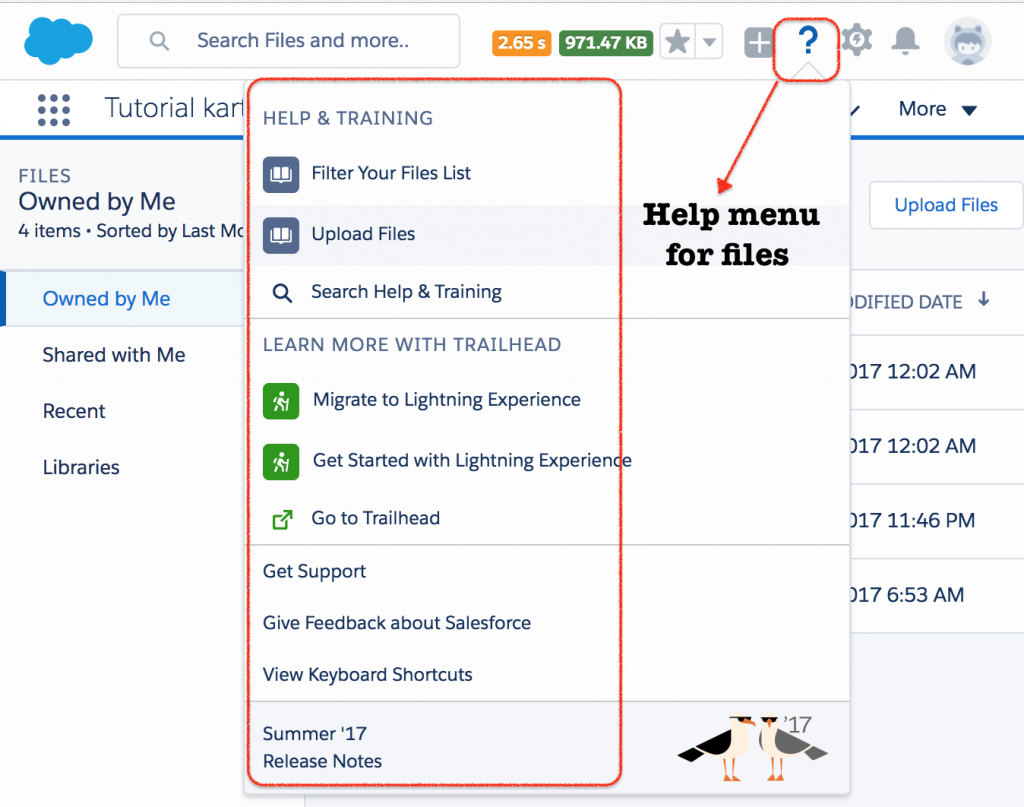Viewport: 1024px width, 807px height.
Task: Expand the favorites list dropdown arrow
Action: 708,42
